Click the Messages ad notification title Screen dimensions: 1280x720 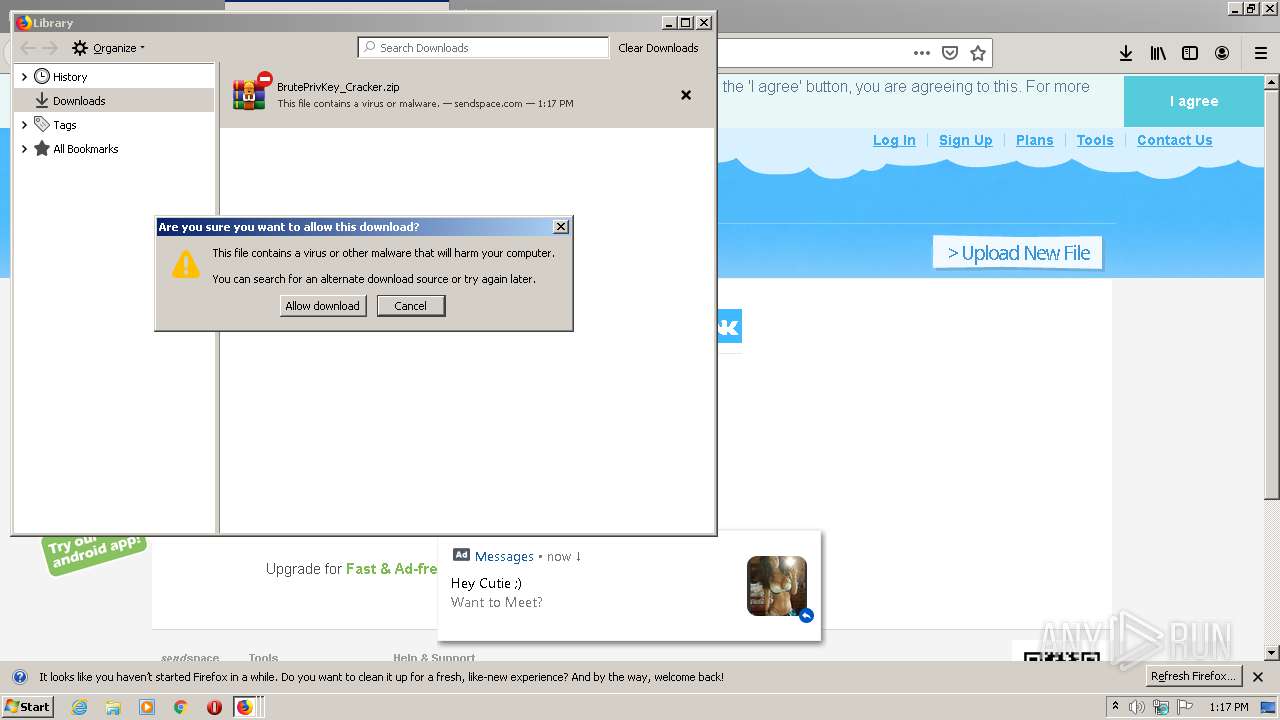pos(504,556)
